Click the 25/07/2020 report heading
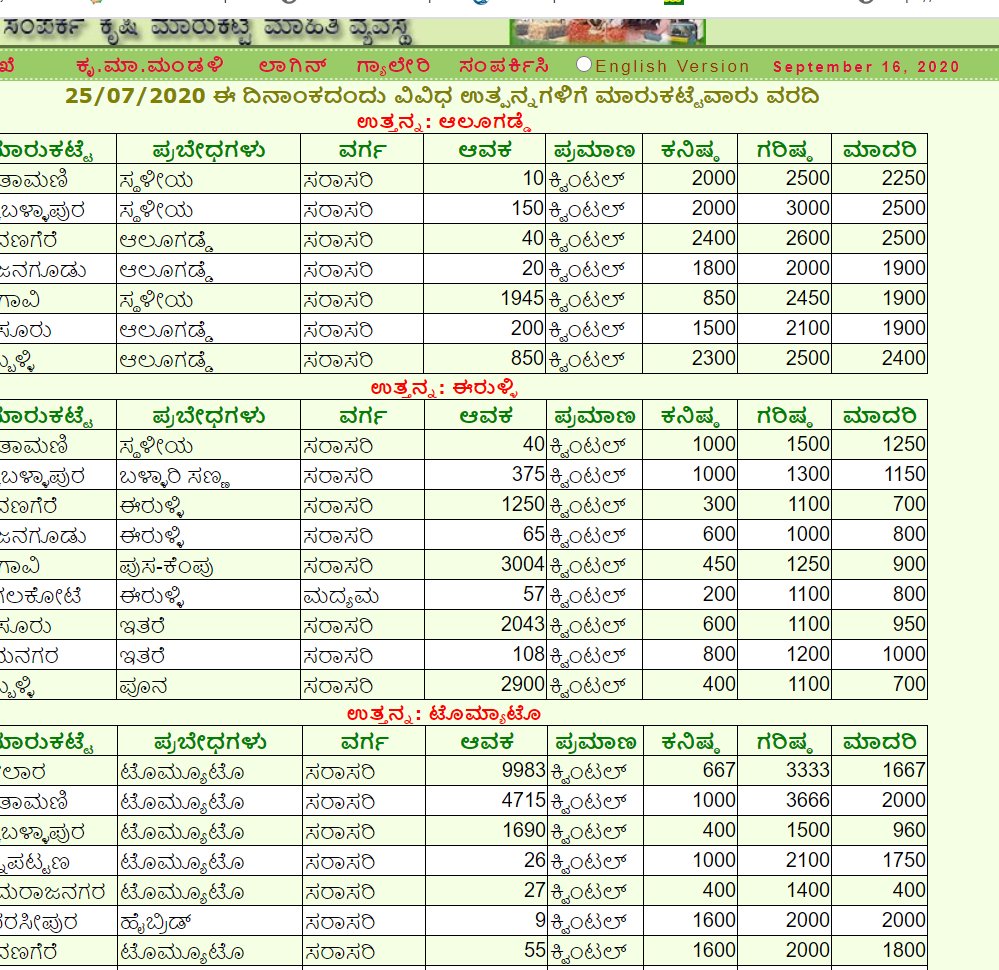This screenshot has width=999, height=970. tap(442, 96)
